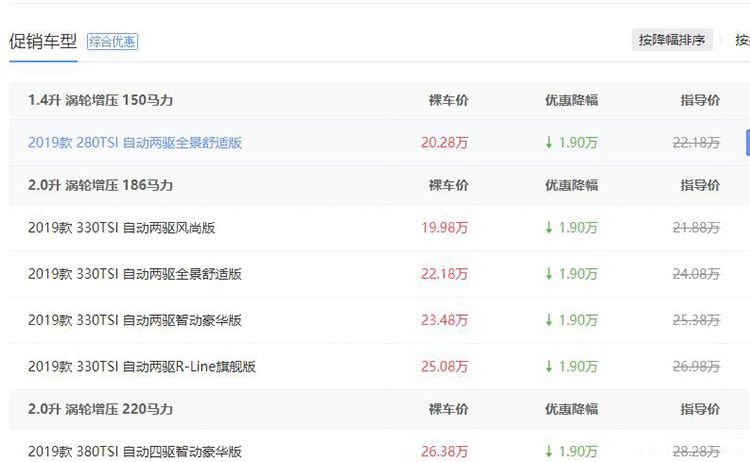The image size is (750, 462).
Task: Click the 19.98万 bare car price
Action: pyautogui.click(x=444, y=228)
